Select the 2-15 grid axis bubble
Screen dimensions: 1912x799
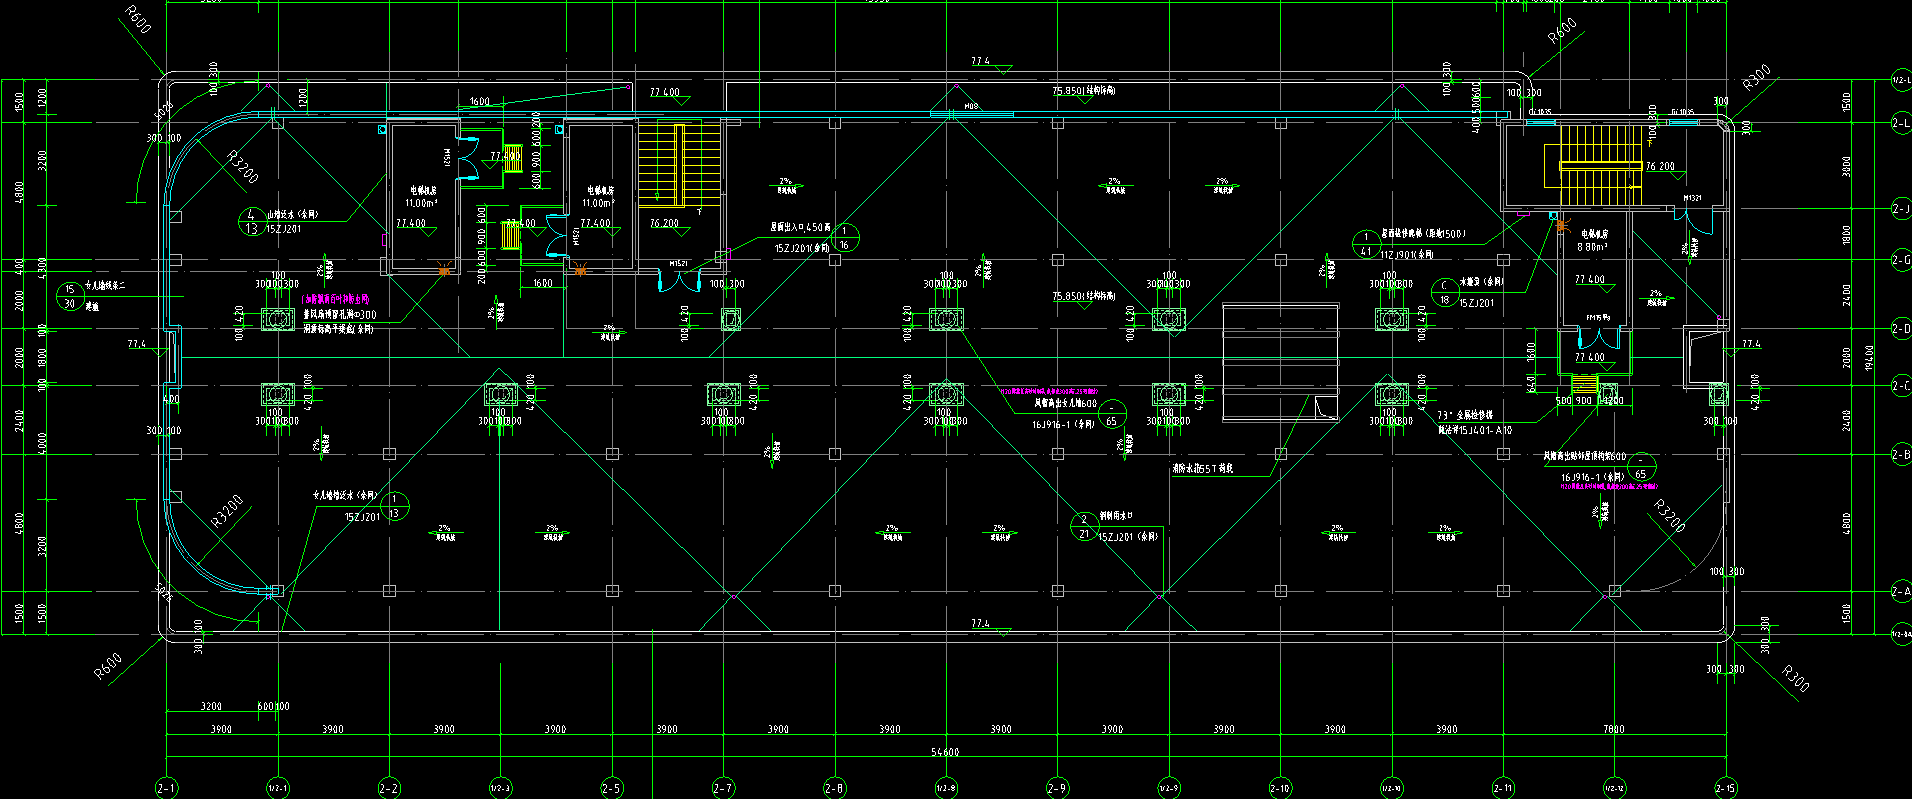[1726, 788]
